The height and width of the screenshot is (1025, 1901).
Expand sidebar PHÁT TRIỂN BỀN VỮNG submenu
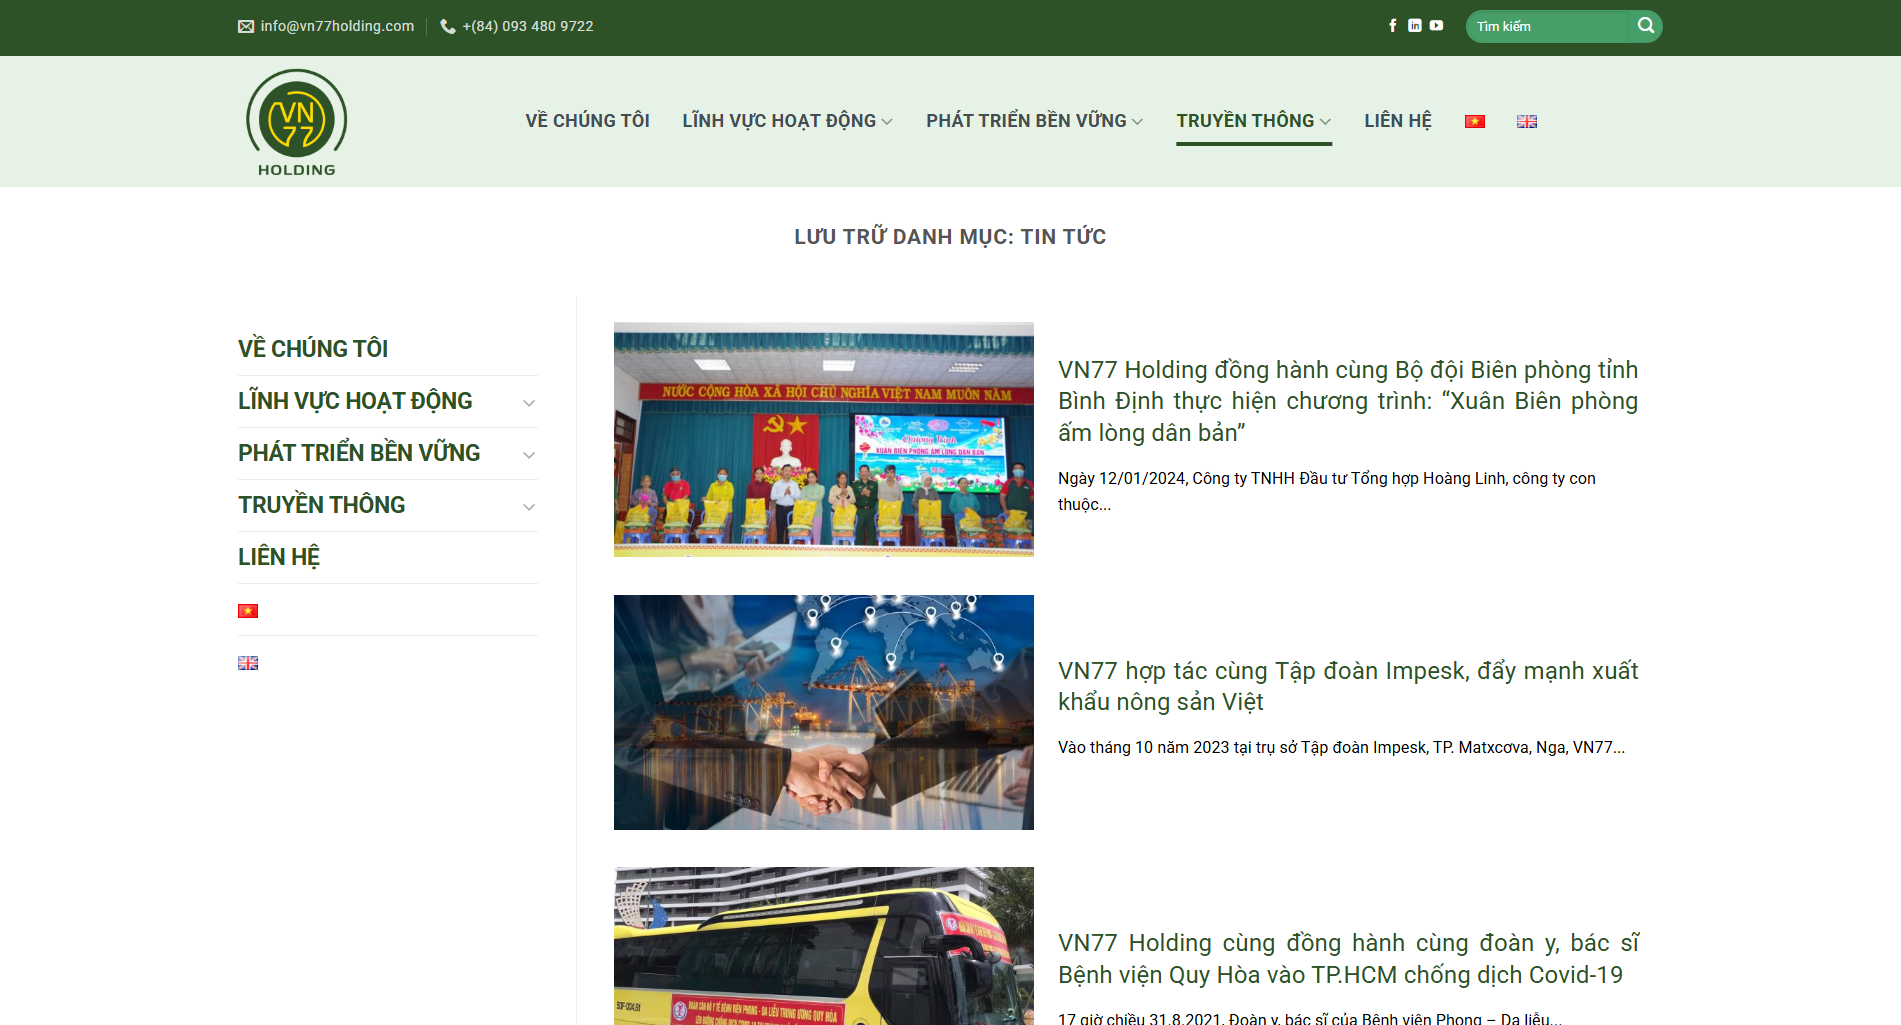click(529, 455)
